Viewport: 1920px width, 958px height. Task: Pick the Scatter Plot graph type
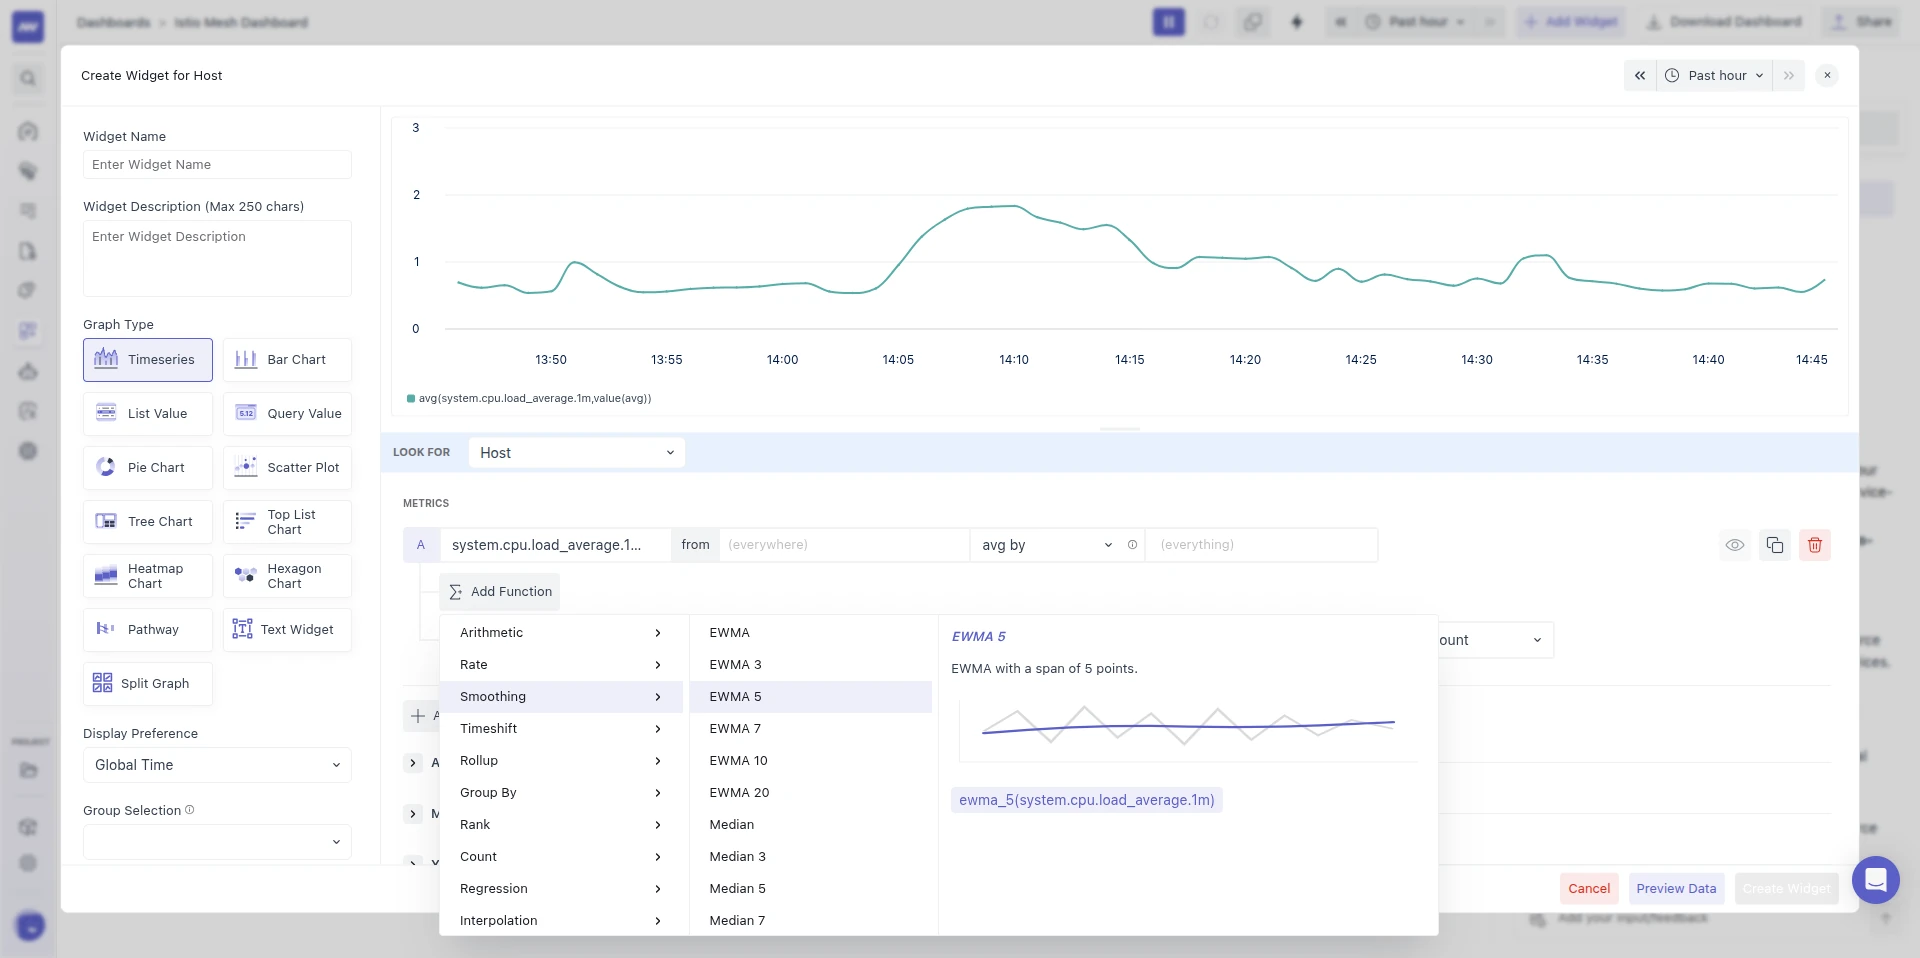point(287,468)
